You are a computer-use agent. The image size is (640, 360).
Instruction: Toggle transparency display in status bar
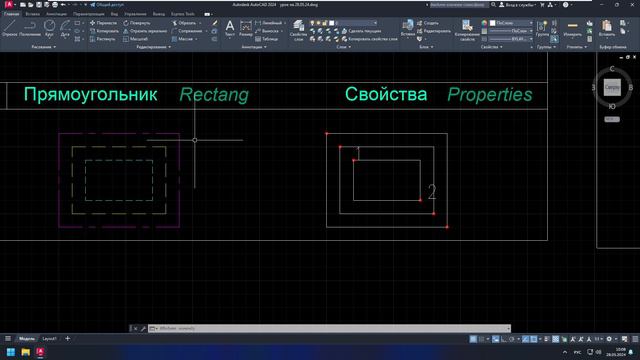coord(556,339)
